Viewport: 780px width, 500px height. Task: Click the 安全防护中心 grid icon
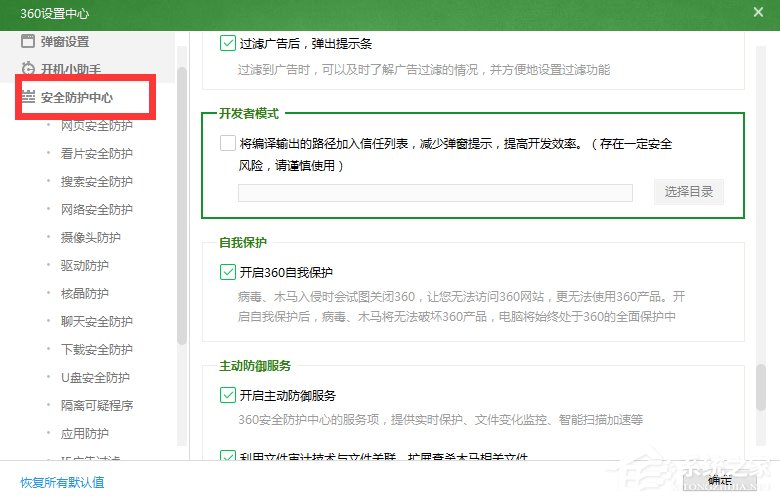point(28,98)
